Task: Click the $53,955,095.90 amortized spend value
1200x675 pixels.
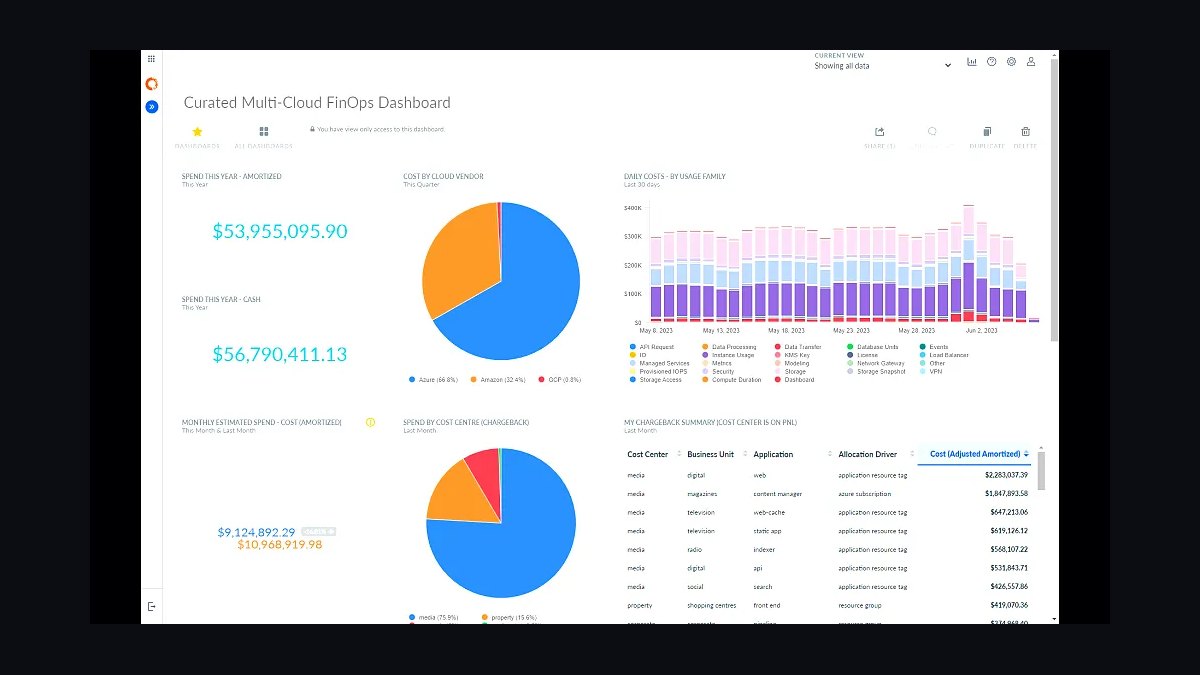Action: pos(280,231)
